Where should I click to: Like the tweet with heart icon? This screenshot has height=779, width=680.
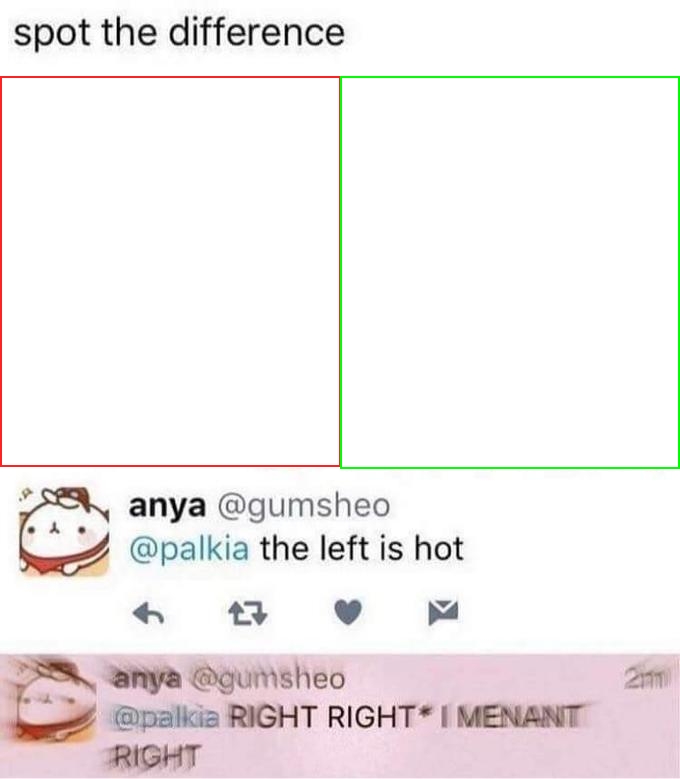(x=348, y=612)
